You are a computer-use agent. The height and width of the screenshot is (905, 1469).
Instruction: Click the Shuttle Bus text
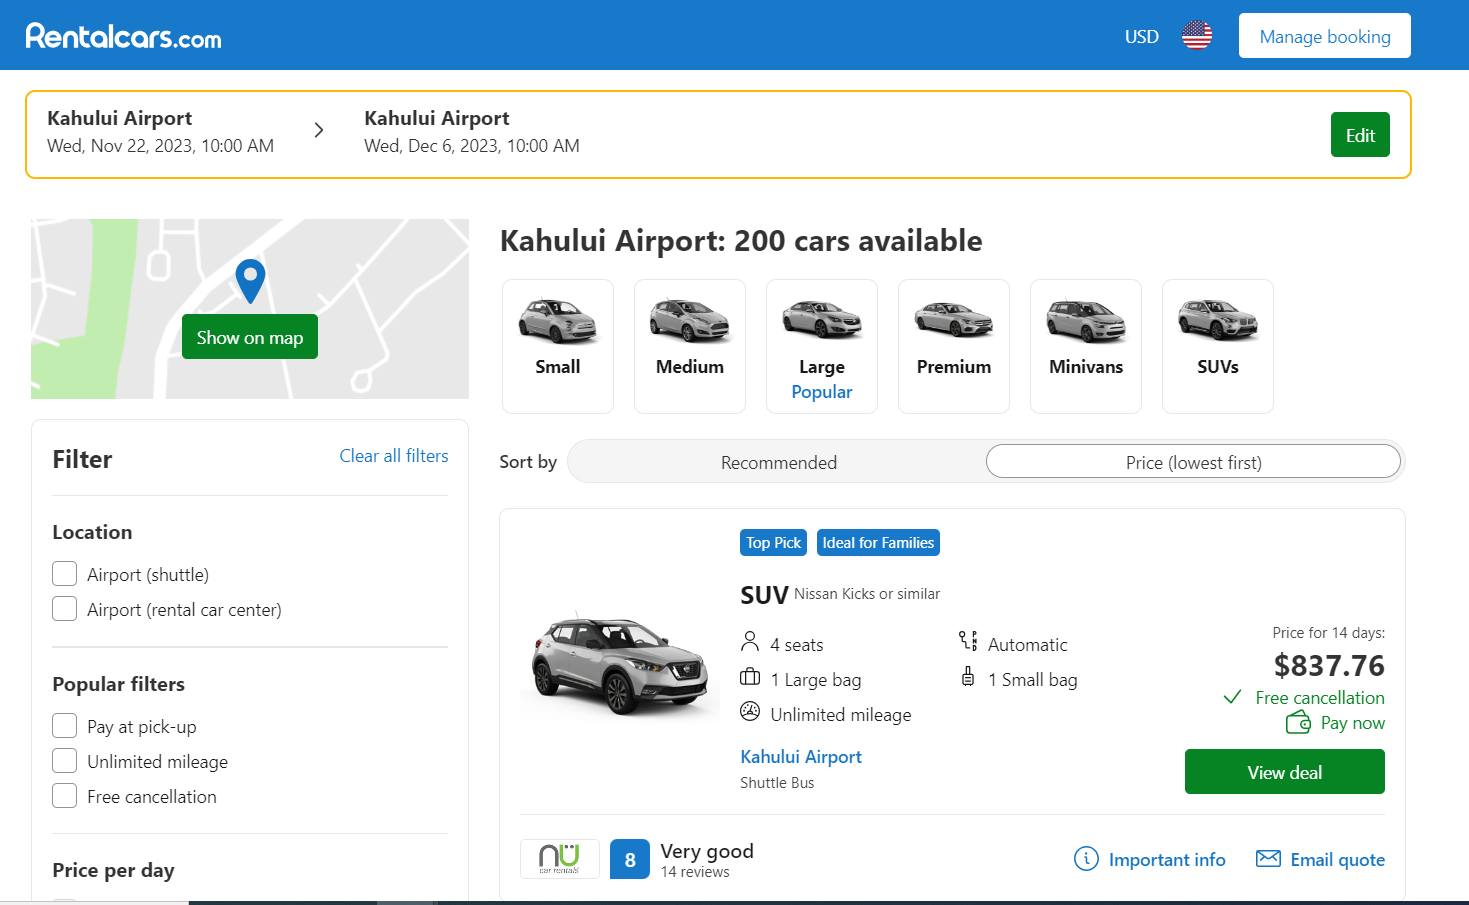point(777,783)
